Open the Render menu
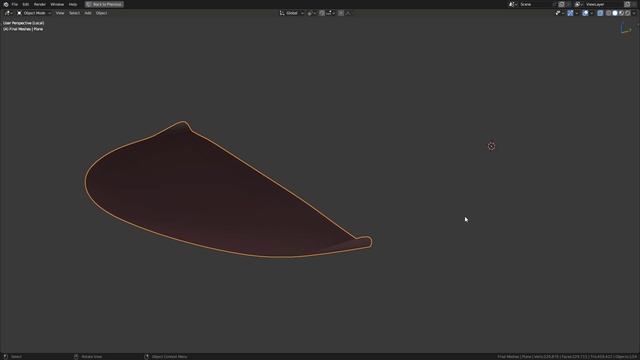Image resolution: width=640 pixels, height=360 pixels. [40, 4]
